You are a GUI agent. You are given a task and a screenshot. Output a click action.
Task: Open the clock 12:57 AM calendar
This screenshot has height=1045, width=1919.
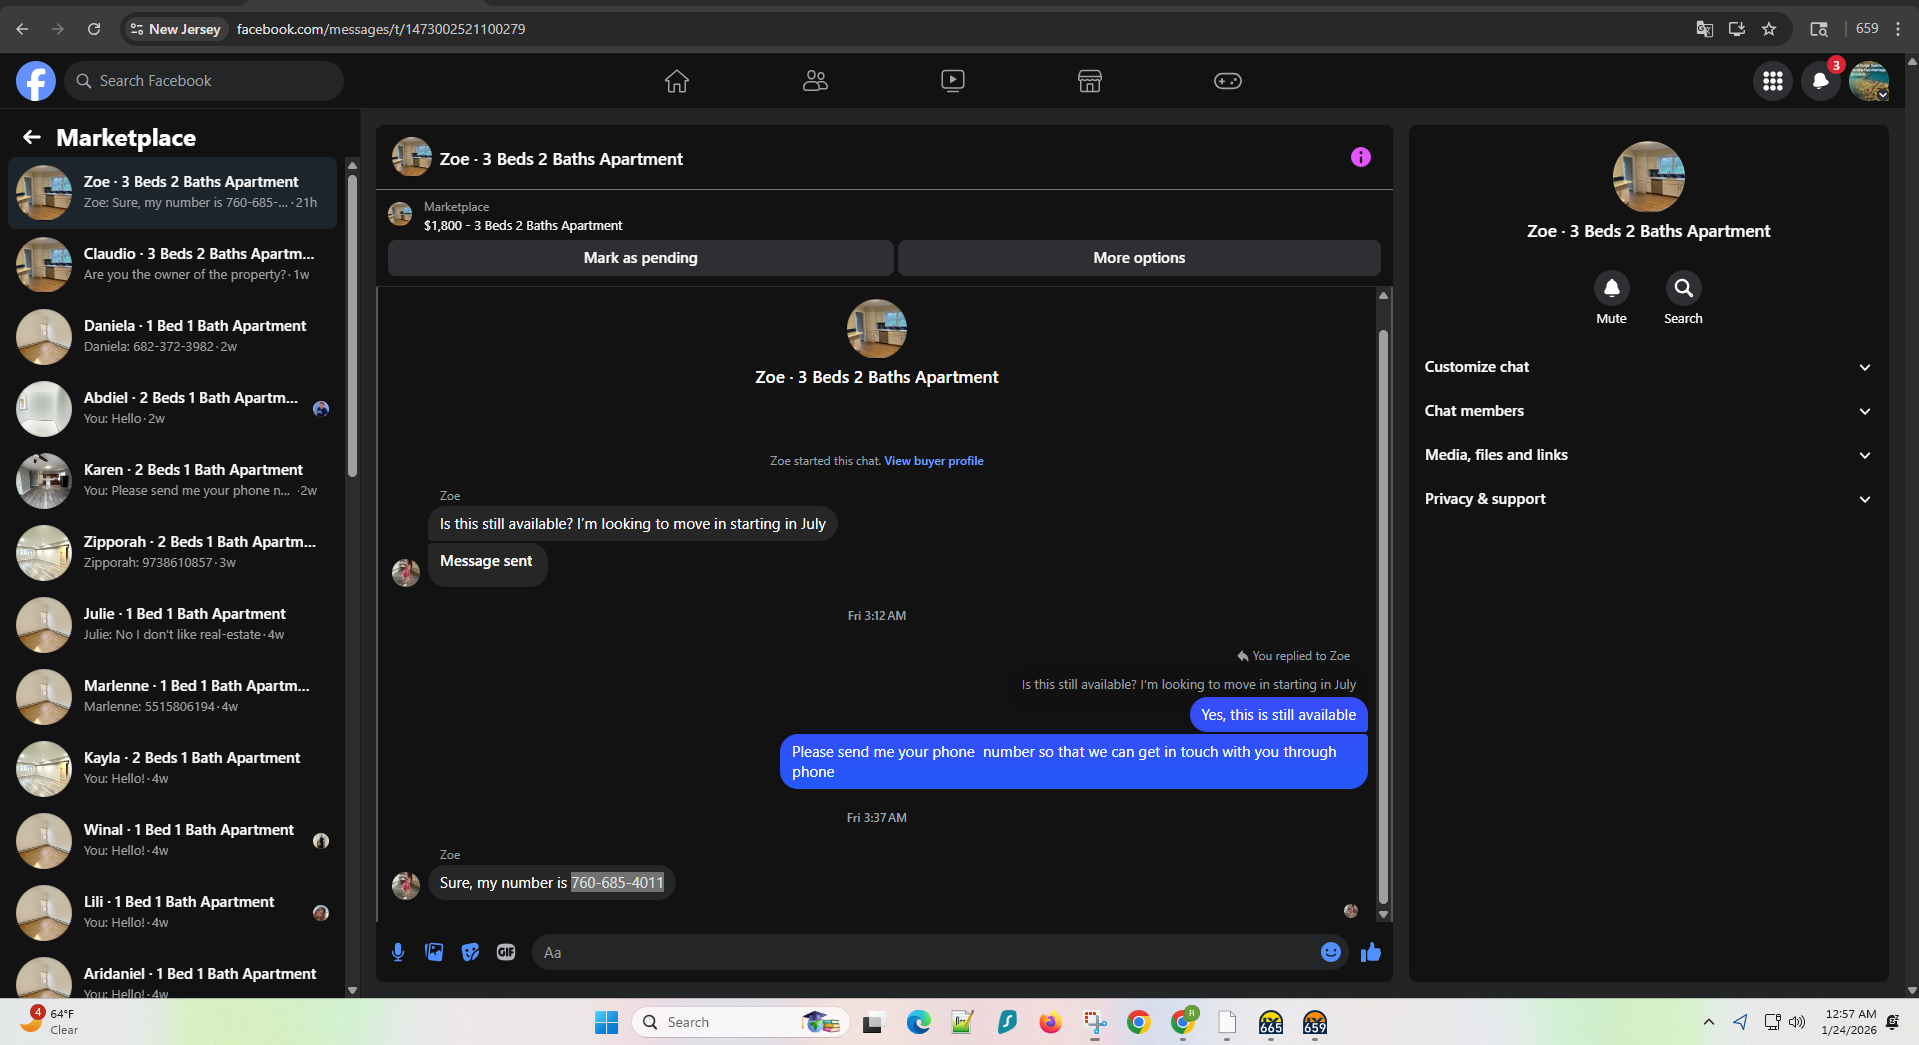click(1850, 1022)
